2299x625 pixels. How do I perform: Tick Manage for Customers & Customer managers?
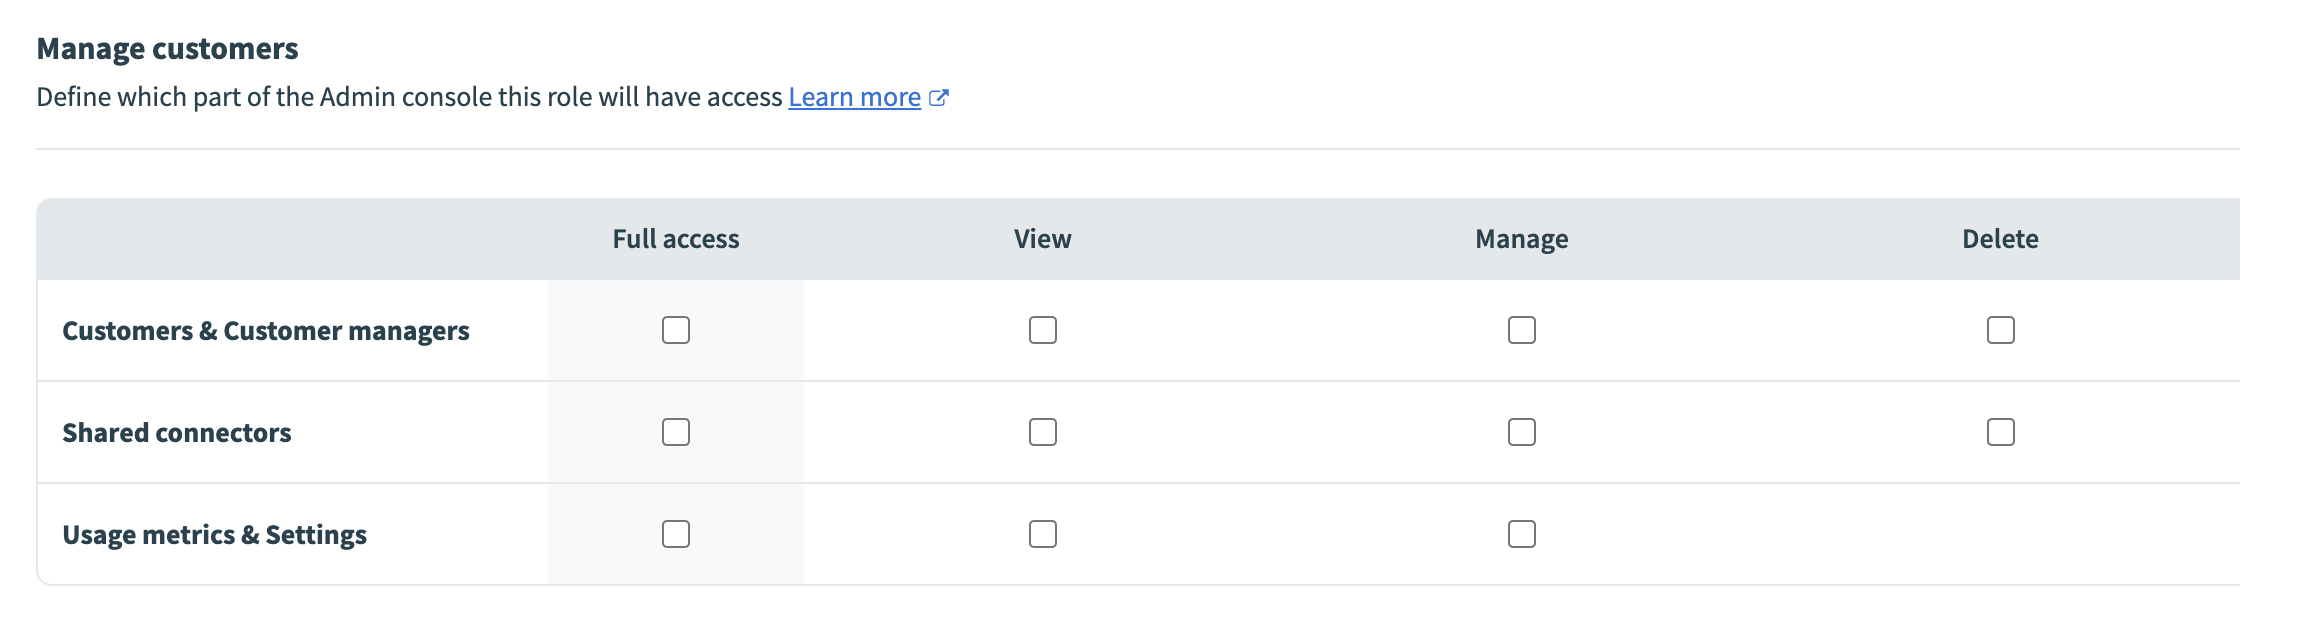(x=1522, y=330)
